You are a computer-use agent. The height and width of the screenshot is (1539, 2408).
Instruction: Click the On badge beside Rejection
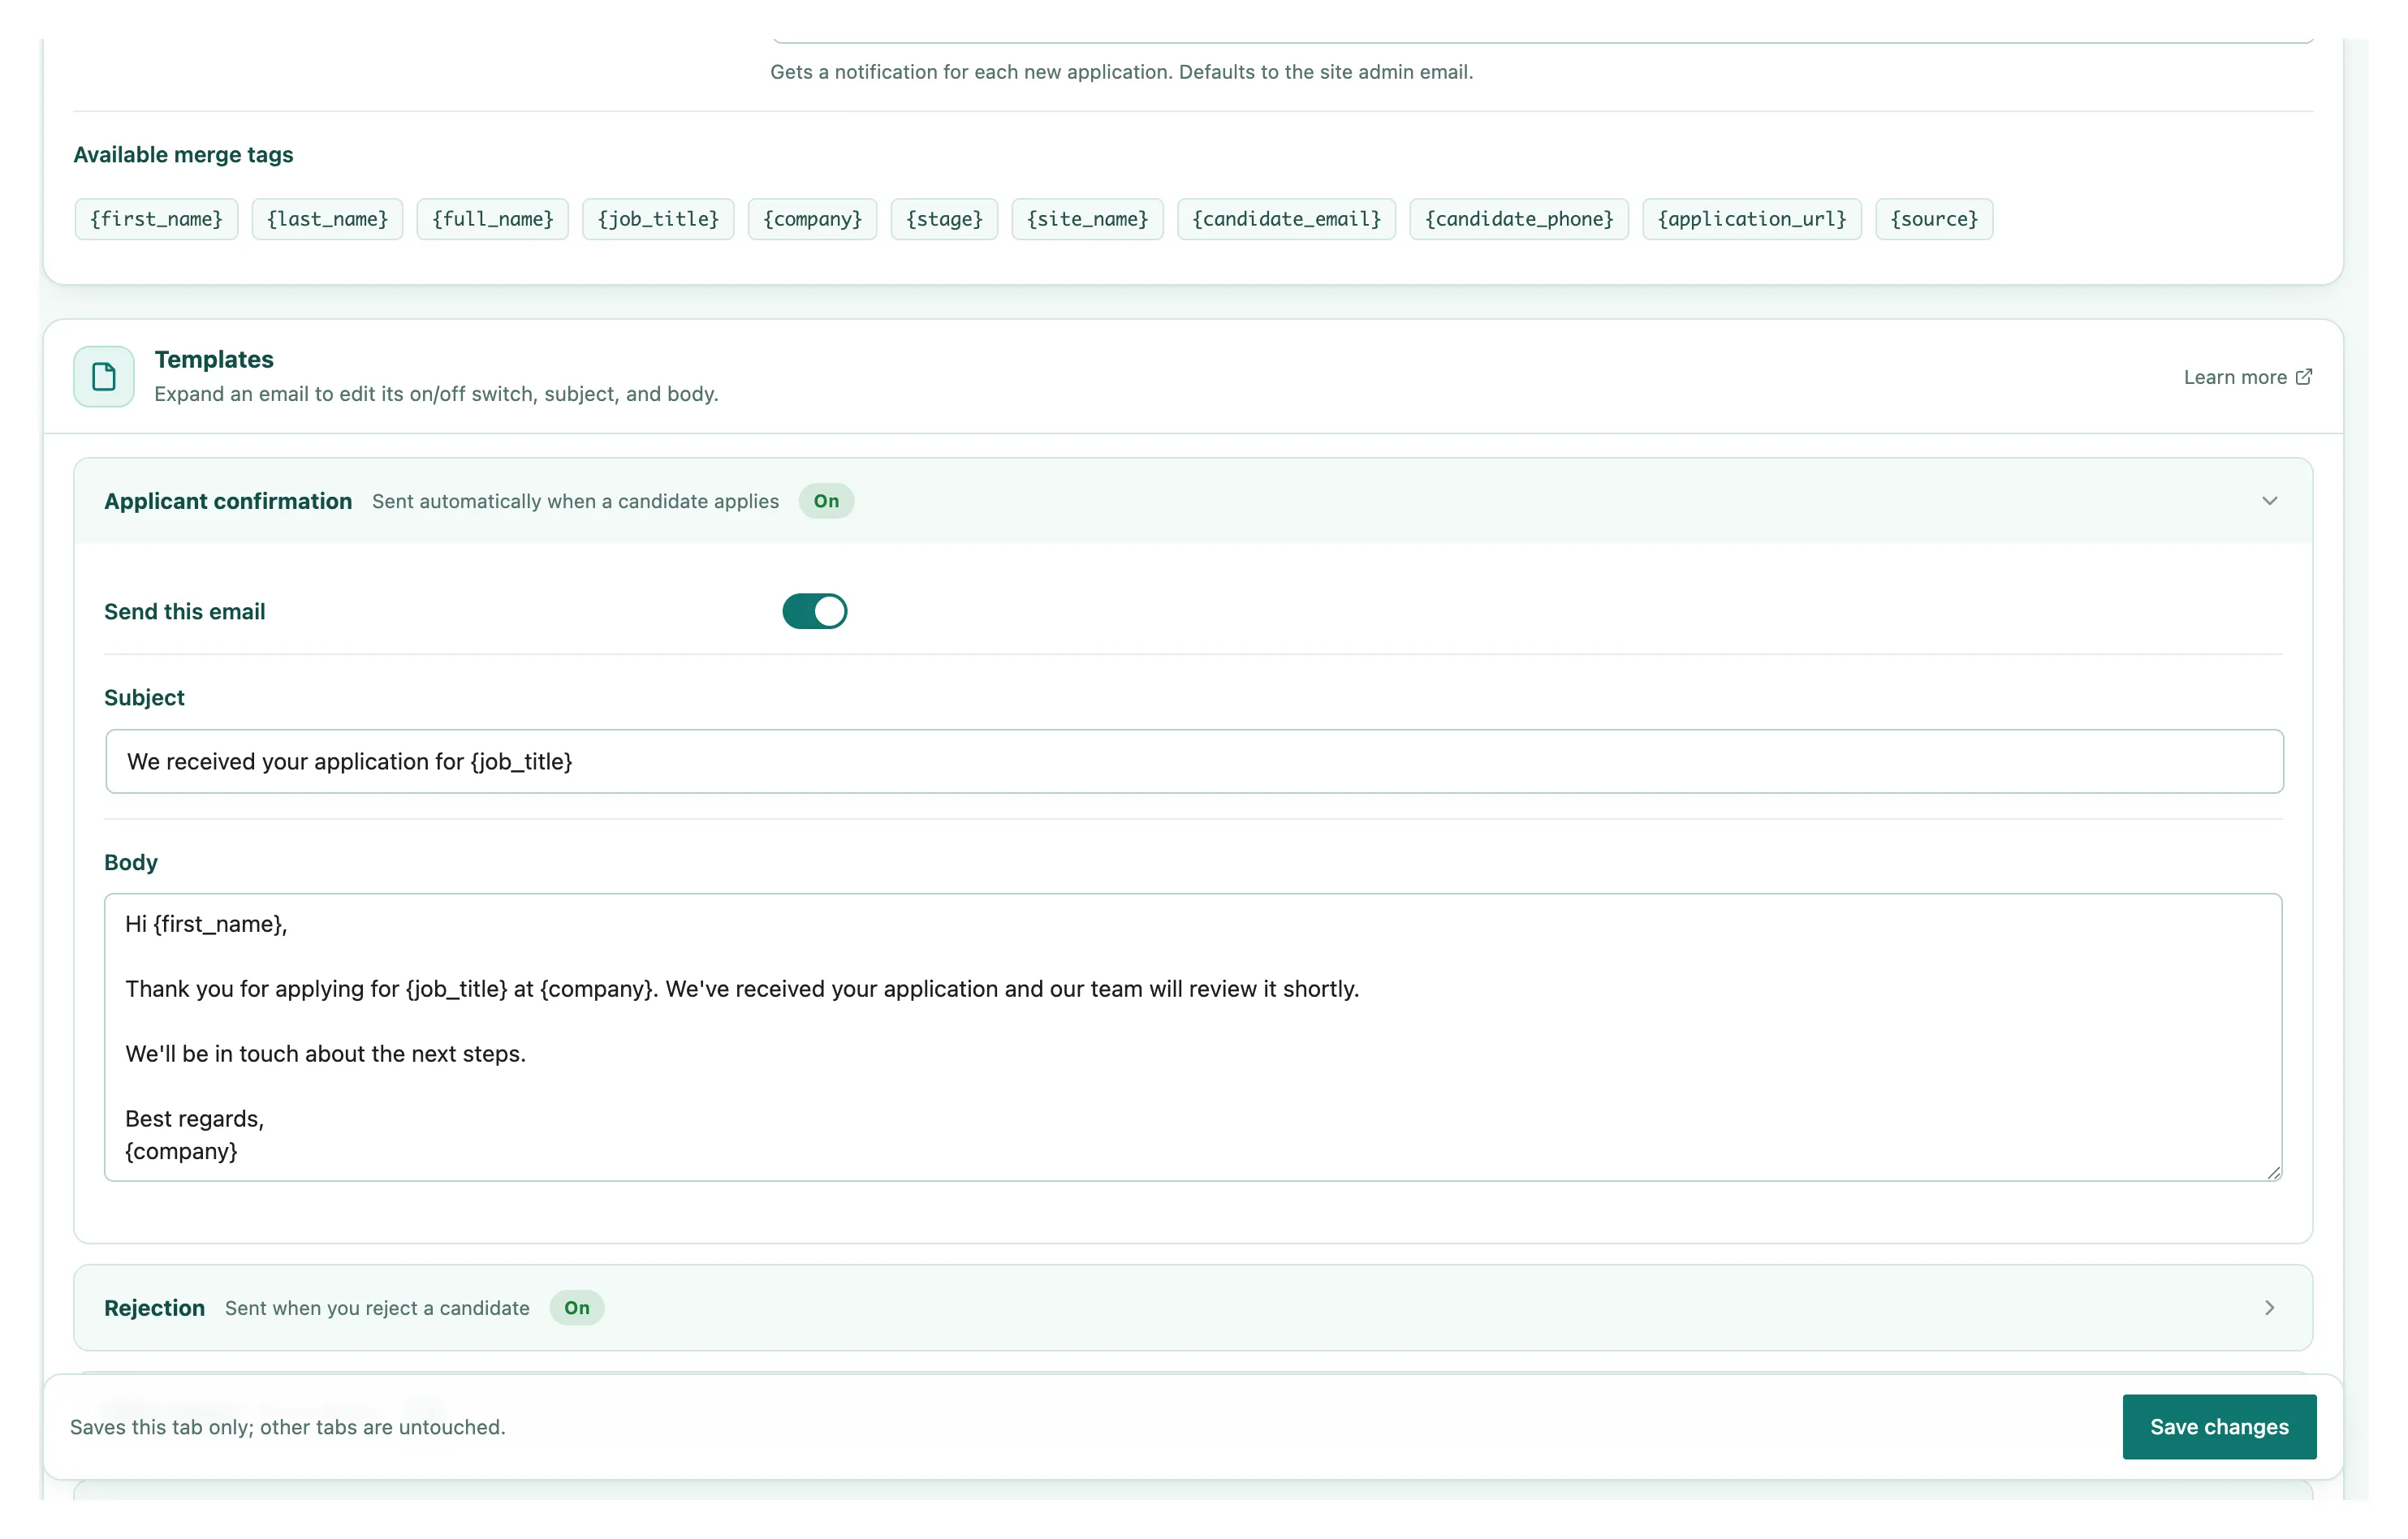pos(577,1308)
